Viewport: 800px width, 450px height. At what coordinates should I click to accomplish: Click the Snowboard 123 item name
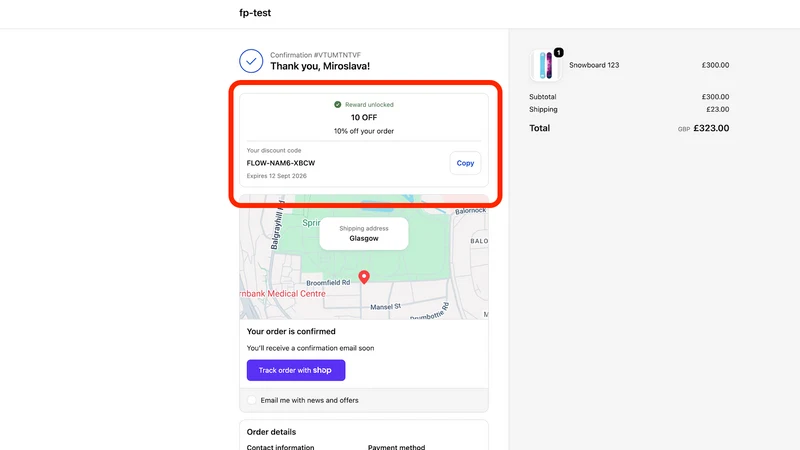coord(594,65)
